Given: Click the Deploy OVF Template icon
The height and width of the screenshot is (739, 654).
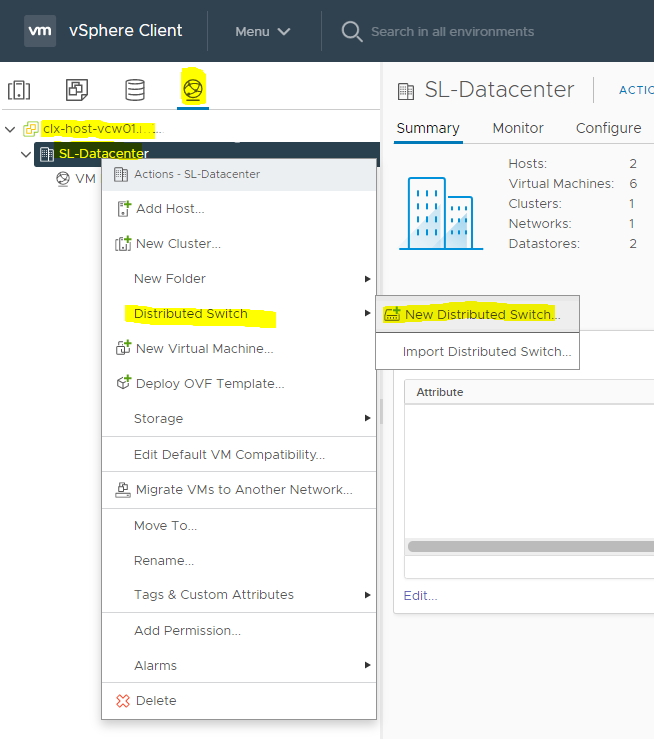Looking at the screenshot, I should pos(123,383).
